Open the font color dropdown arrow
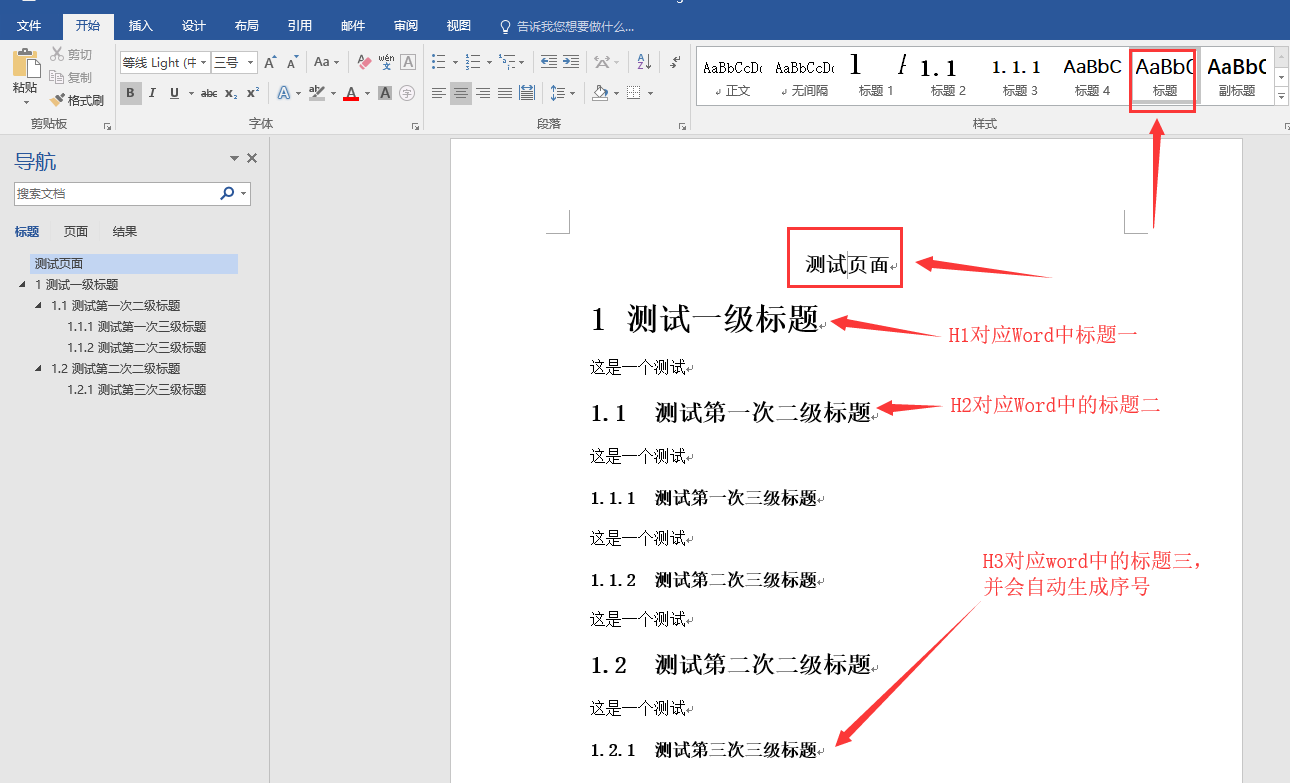 (366, 93)
